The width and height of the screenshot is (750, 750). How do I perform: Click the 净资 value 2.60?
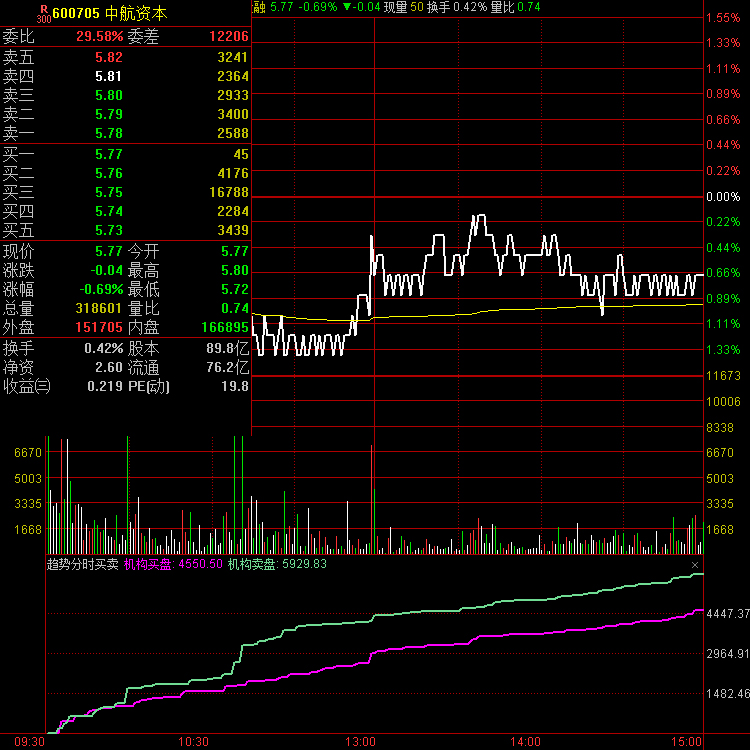pyautogui.click(x=109, y=367)
